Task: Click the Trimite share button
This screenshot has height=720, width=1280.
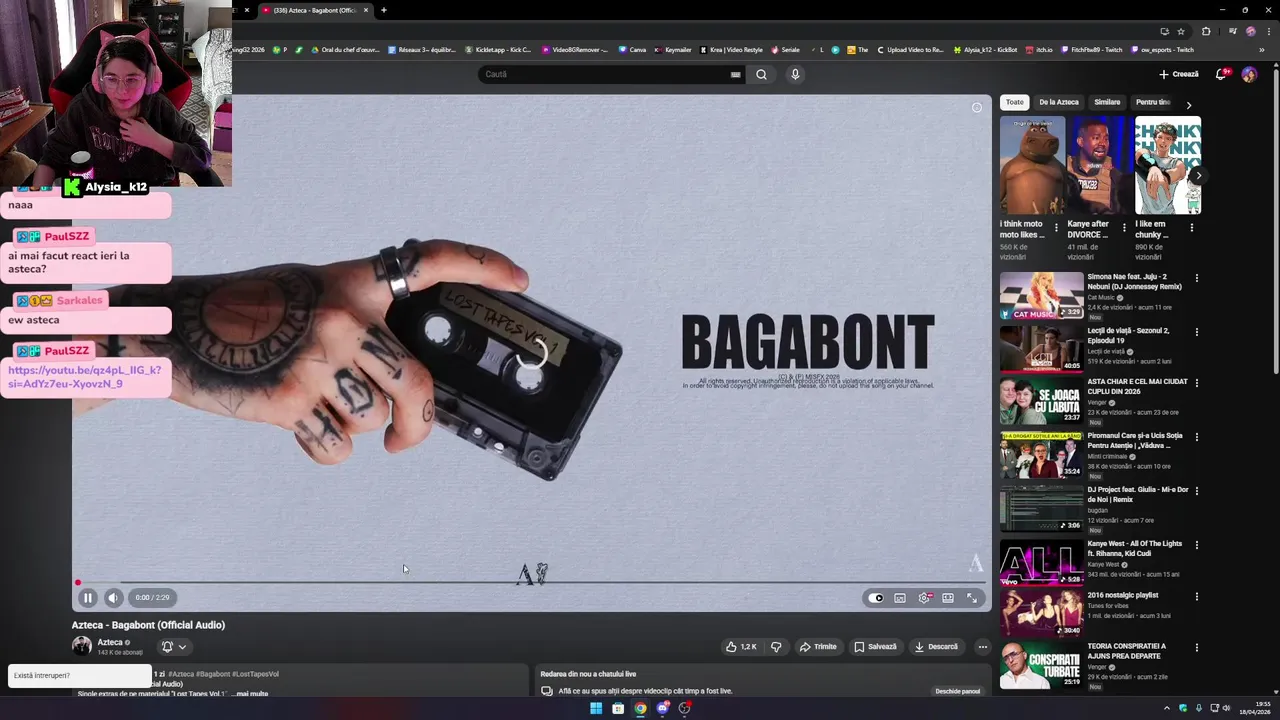Action: click(818, 647)
